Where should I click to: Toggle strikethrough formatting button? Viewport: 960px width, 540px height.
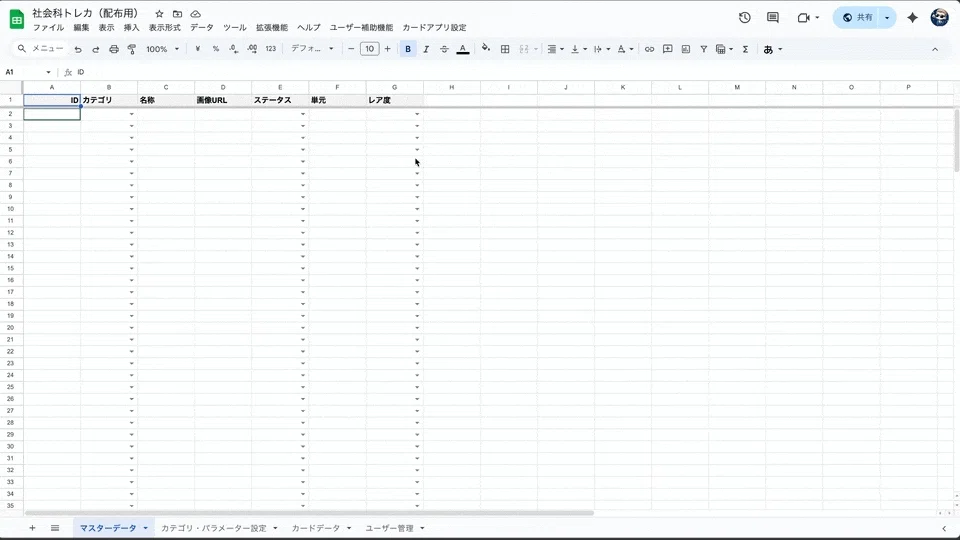point(444,49)
